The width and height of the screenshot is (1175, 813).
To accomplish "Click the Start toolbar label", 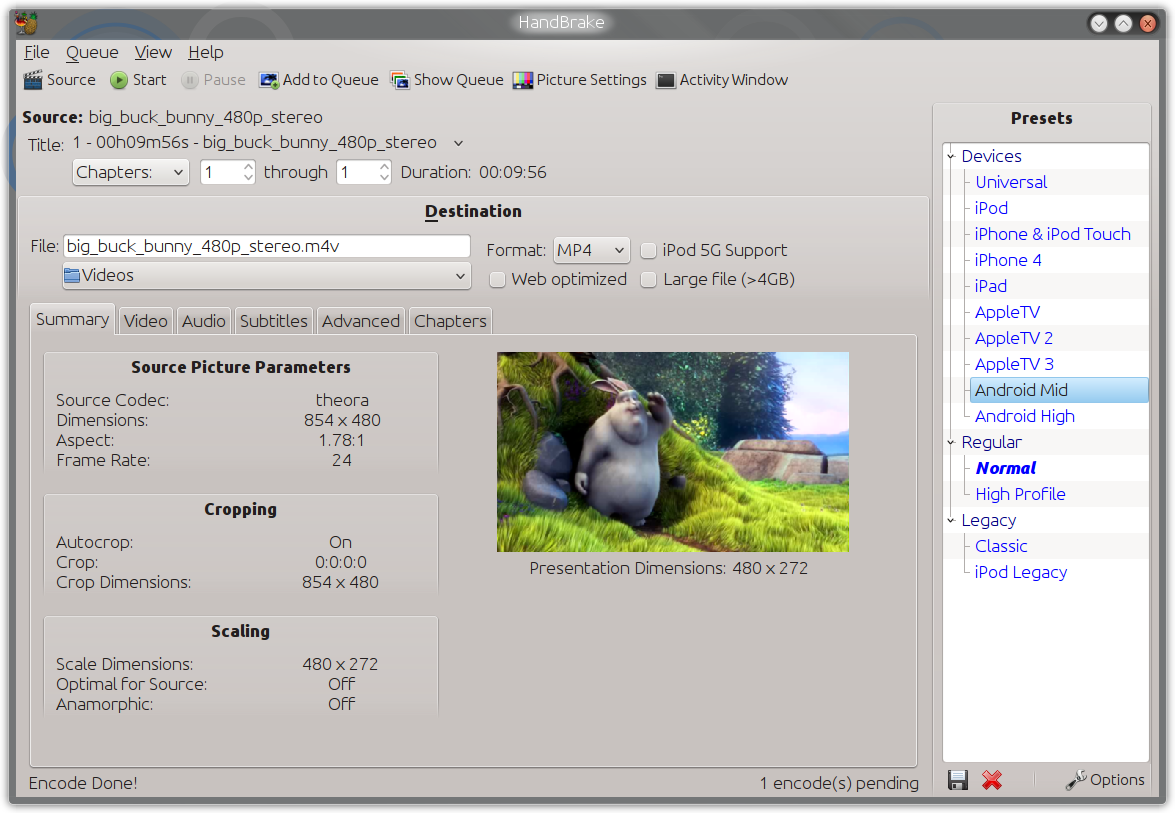I will [150, 80].
